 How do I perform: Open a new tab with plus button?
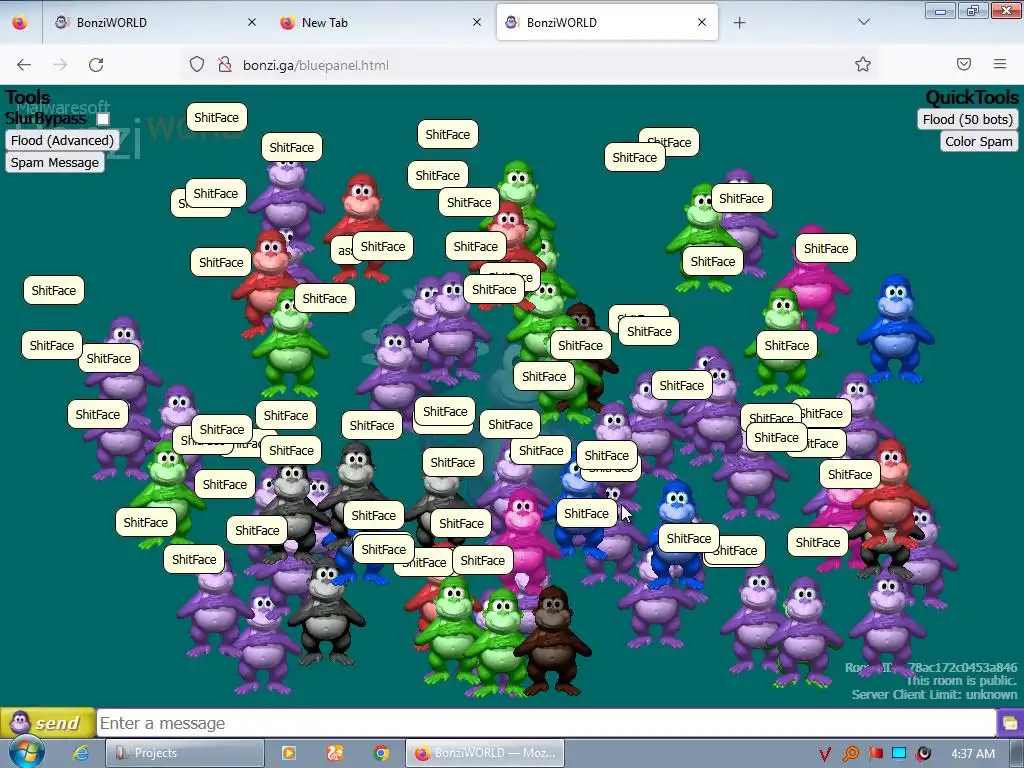739,23
